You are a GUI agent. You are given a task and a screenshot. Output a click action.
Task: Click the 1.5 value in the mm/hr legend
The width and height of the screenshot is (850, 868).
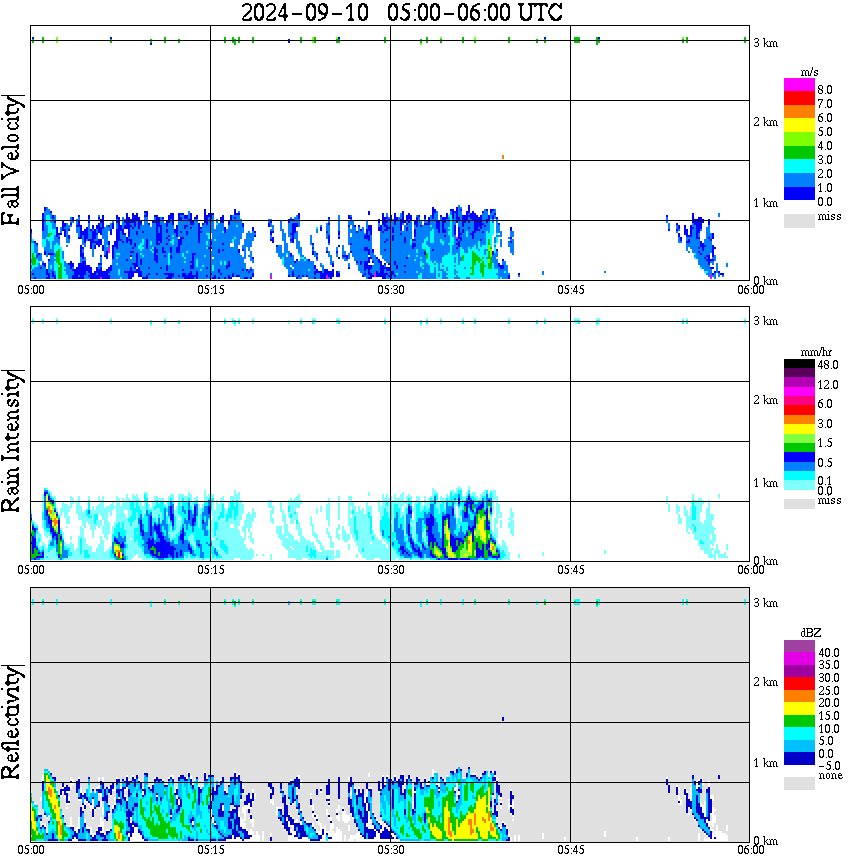825,442
